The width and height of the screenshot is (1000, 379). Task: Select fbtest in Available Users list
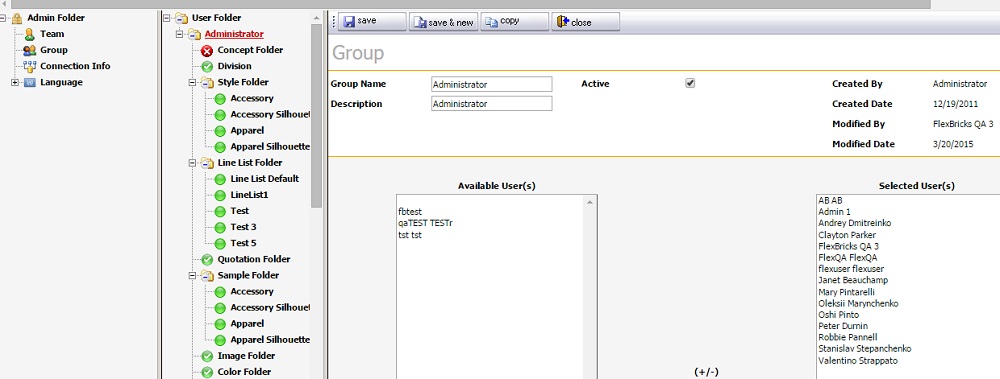click(409, 212)
